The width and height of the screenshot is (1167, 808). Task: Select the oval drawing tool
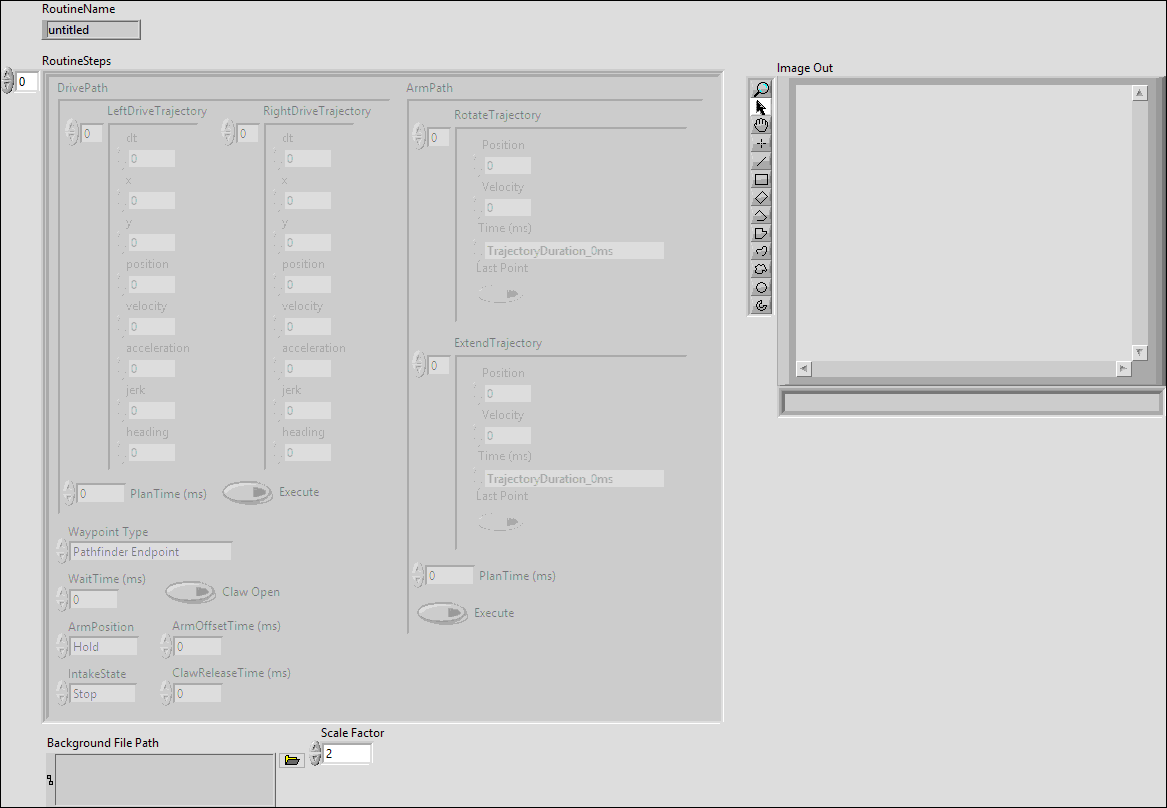pyautogui.click(x=761, y=287)
